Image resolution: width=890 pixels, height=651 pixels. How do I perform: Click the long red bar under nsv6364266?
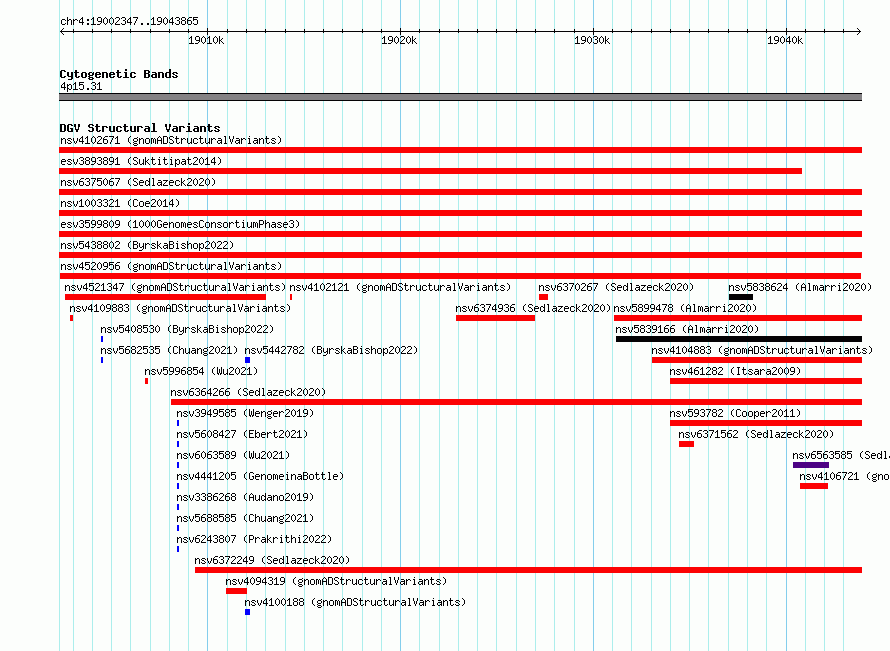pyautogui.click(x=517, y=402)
